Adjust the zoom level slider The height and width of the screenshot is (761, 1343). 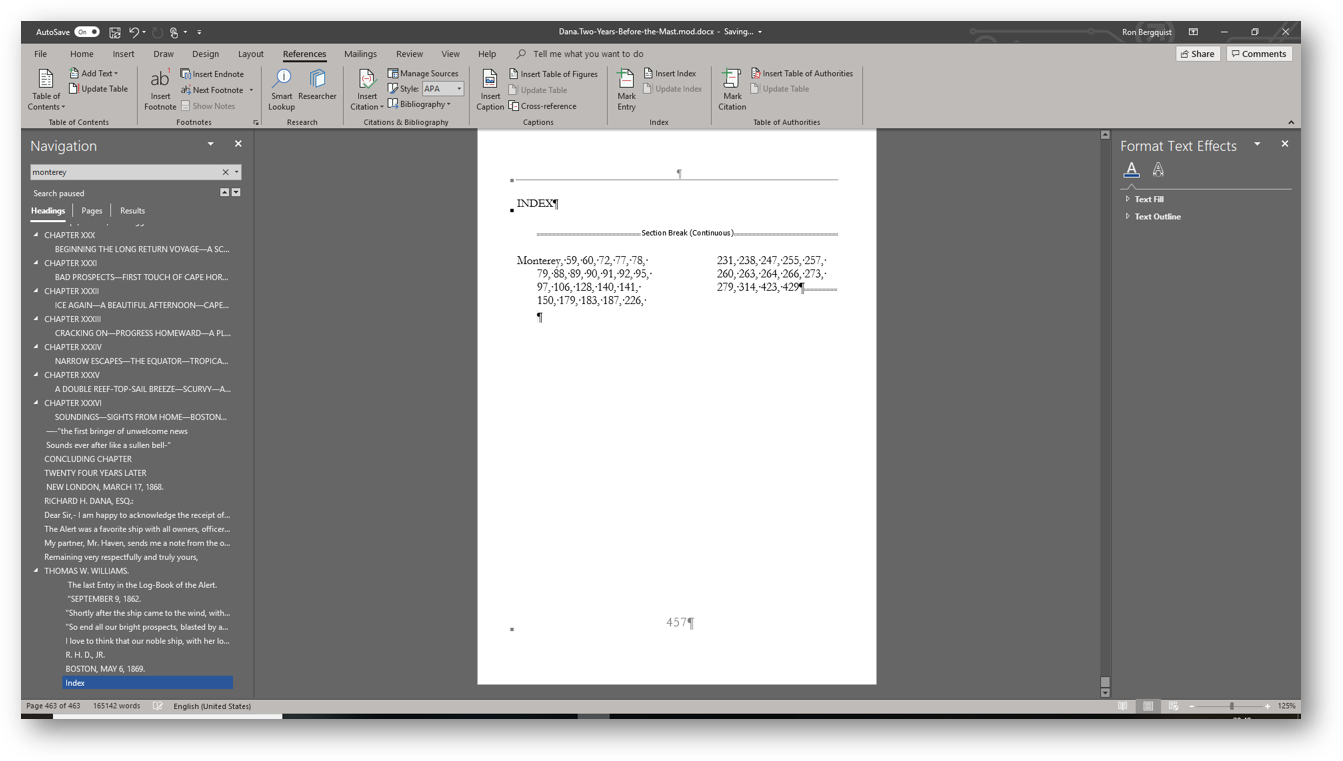(x=1231, y=706)
